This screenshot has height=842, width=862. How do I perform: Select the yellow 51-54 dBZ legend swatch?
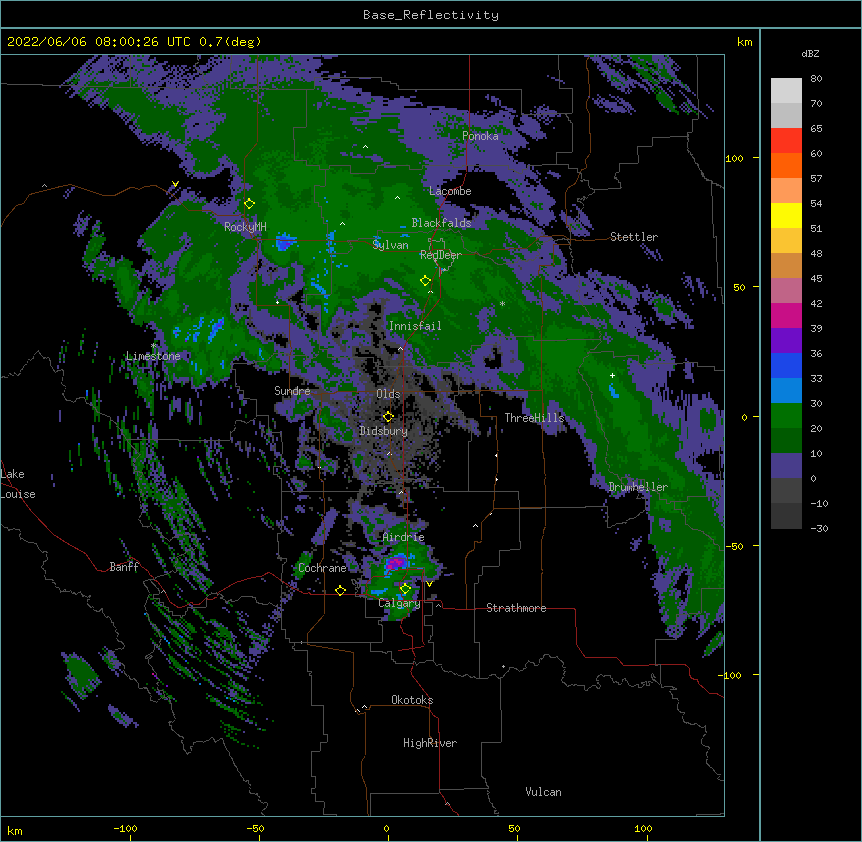tap(786, 215)
